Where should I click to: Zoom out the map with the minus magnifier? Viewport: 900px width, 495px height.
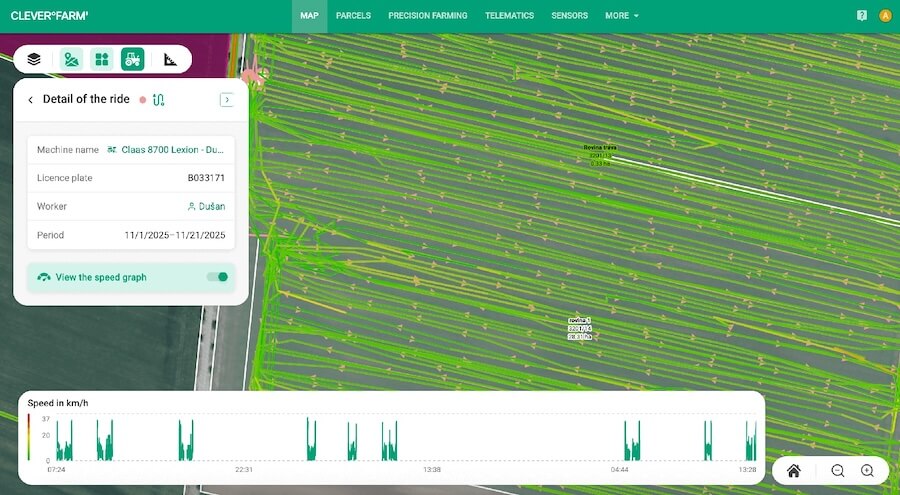[x=837, y=471]
